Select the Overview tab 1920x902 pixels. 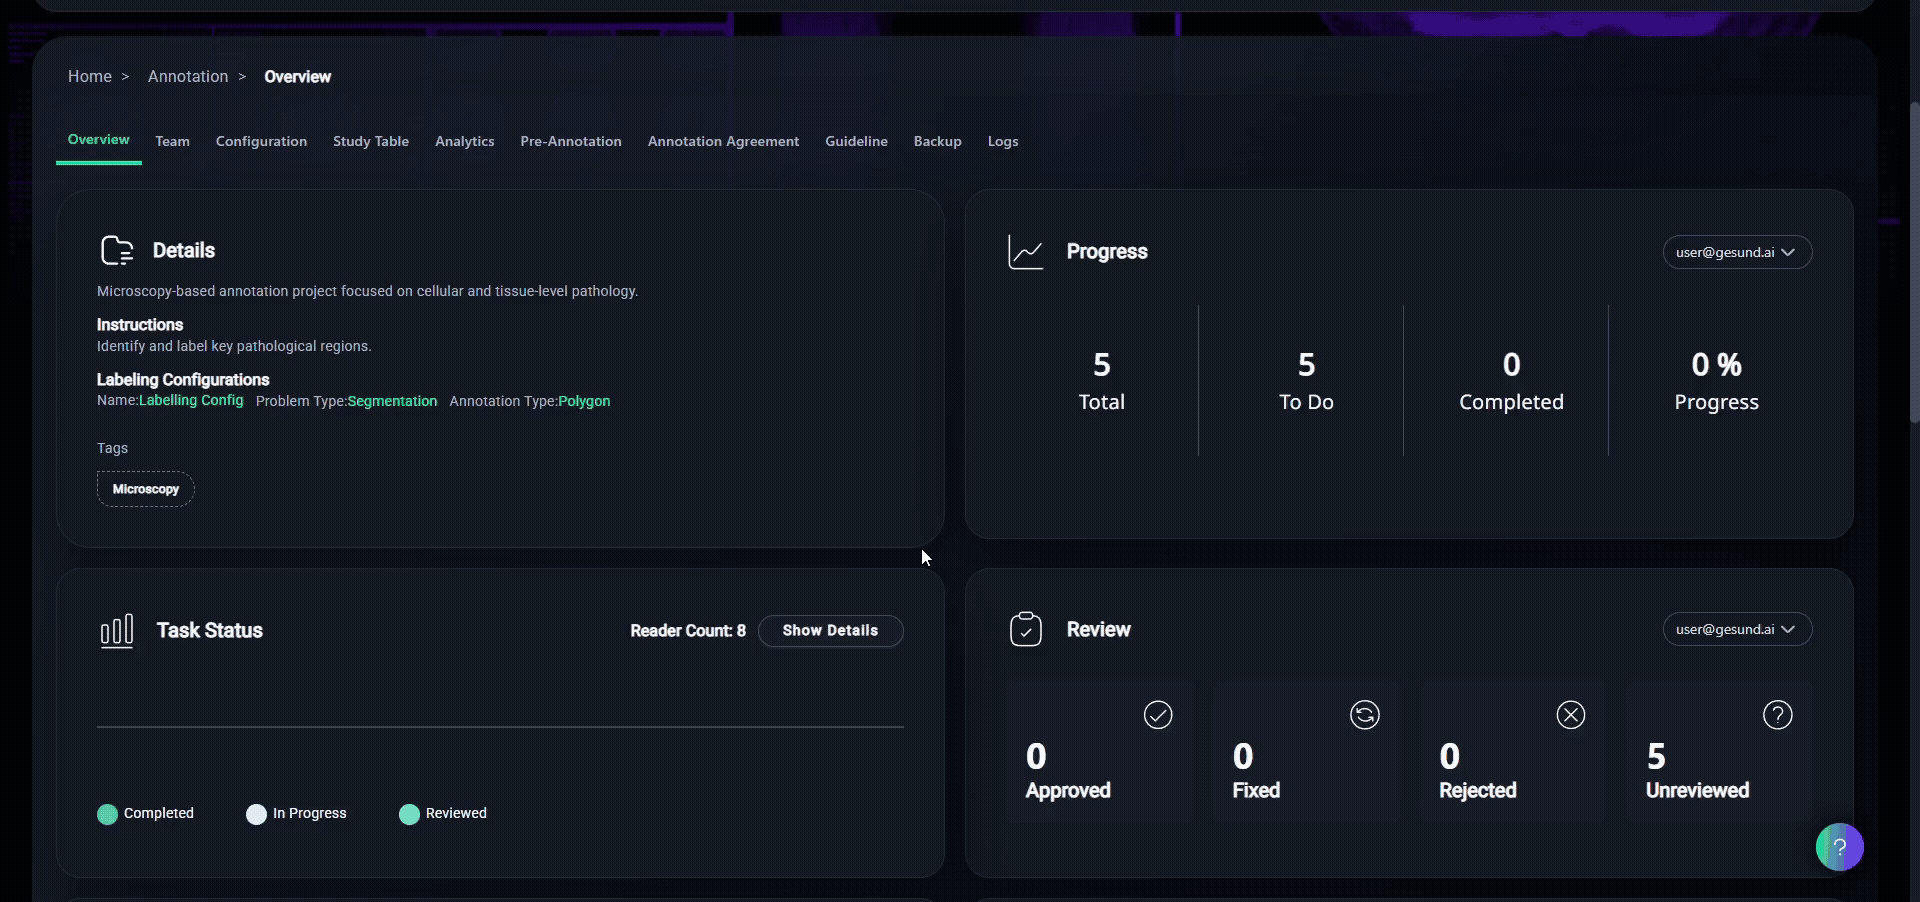(x=98, y=140)
